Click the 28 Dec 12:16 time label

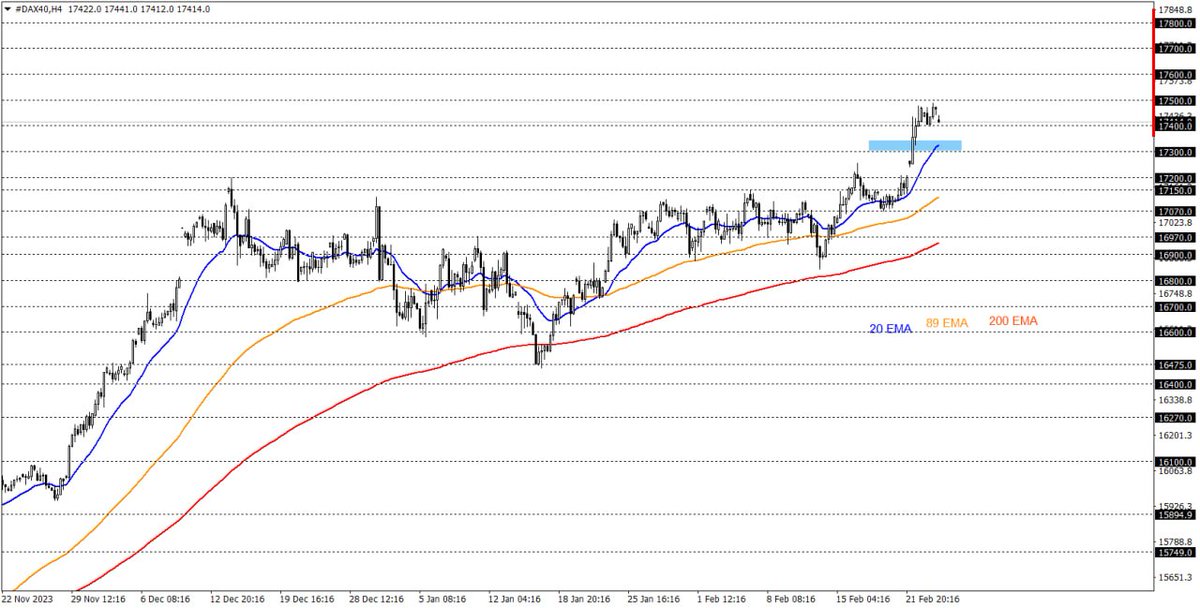pos(377,599)
